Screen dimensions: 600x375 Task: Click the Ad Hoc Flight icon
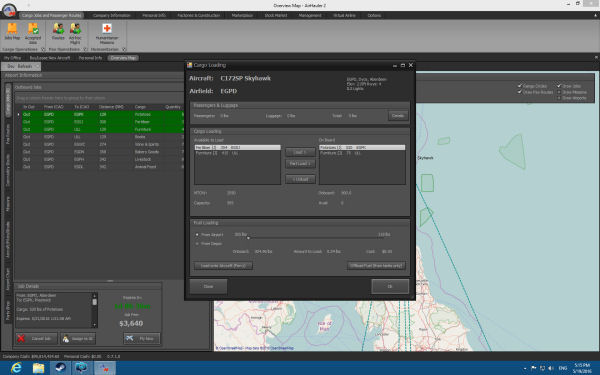pos(75,29)
